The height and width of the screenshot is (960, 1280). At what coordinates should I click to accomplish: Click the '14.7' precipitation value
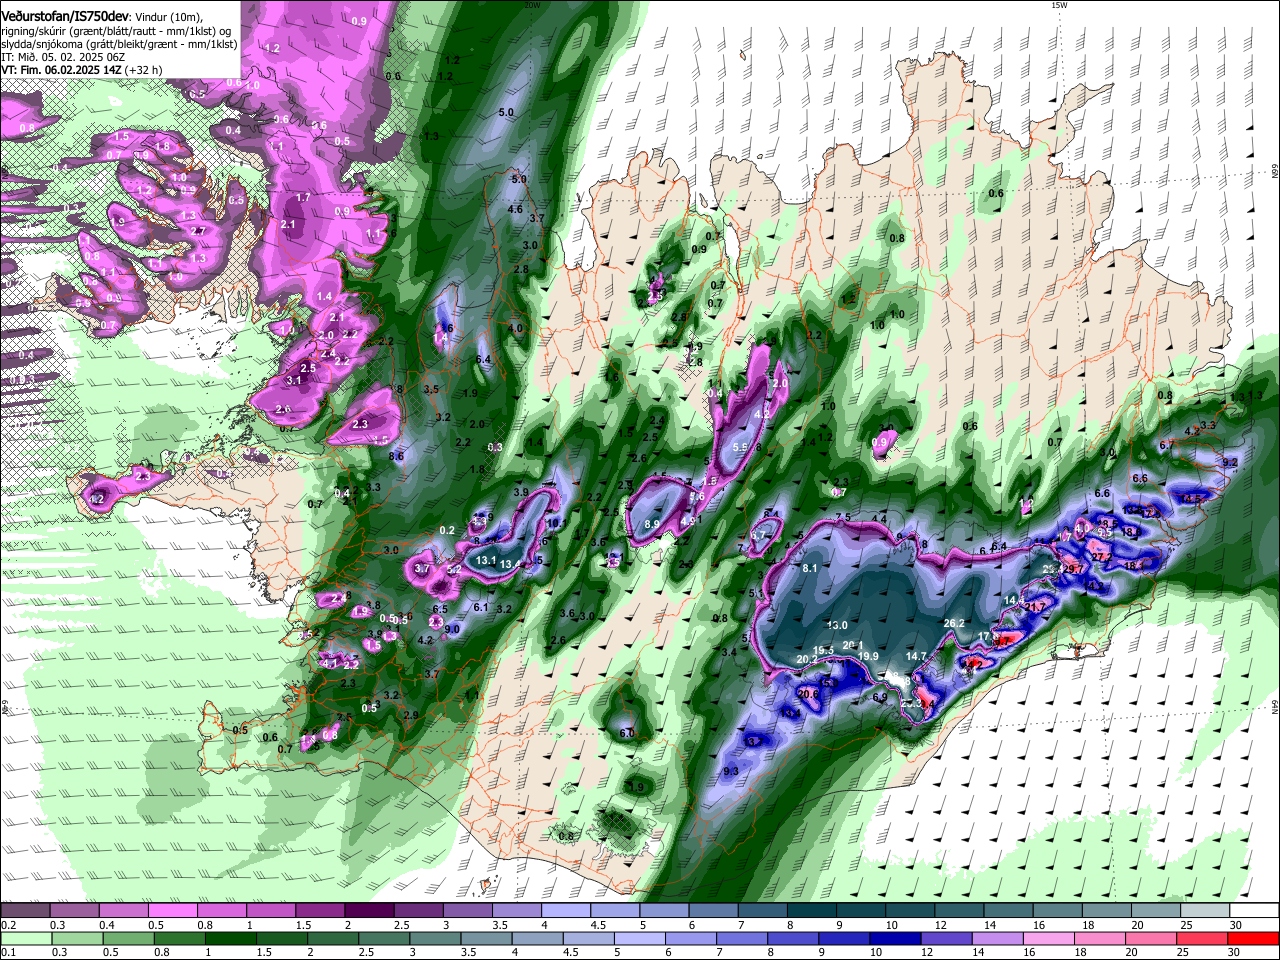click(916, 656)
